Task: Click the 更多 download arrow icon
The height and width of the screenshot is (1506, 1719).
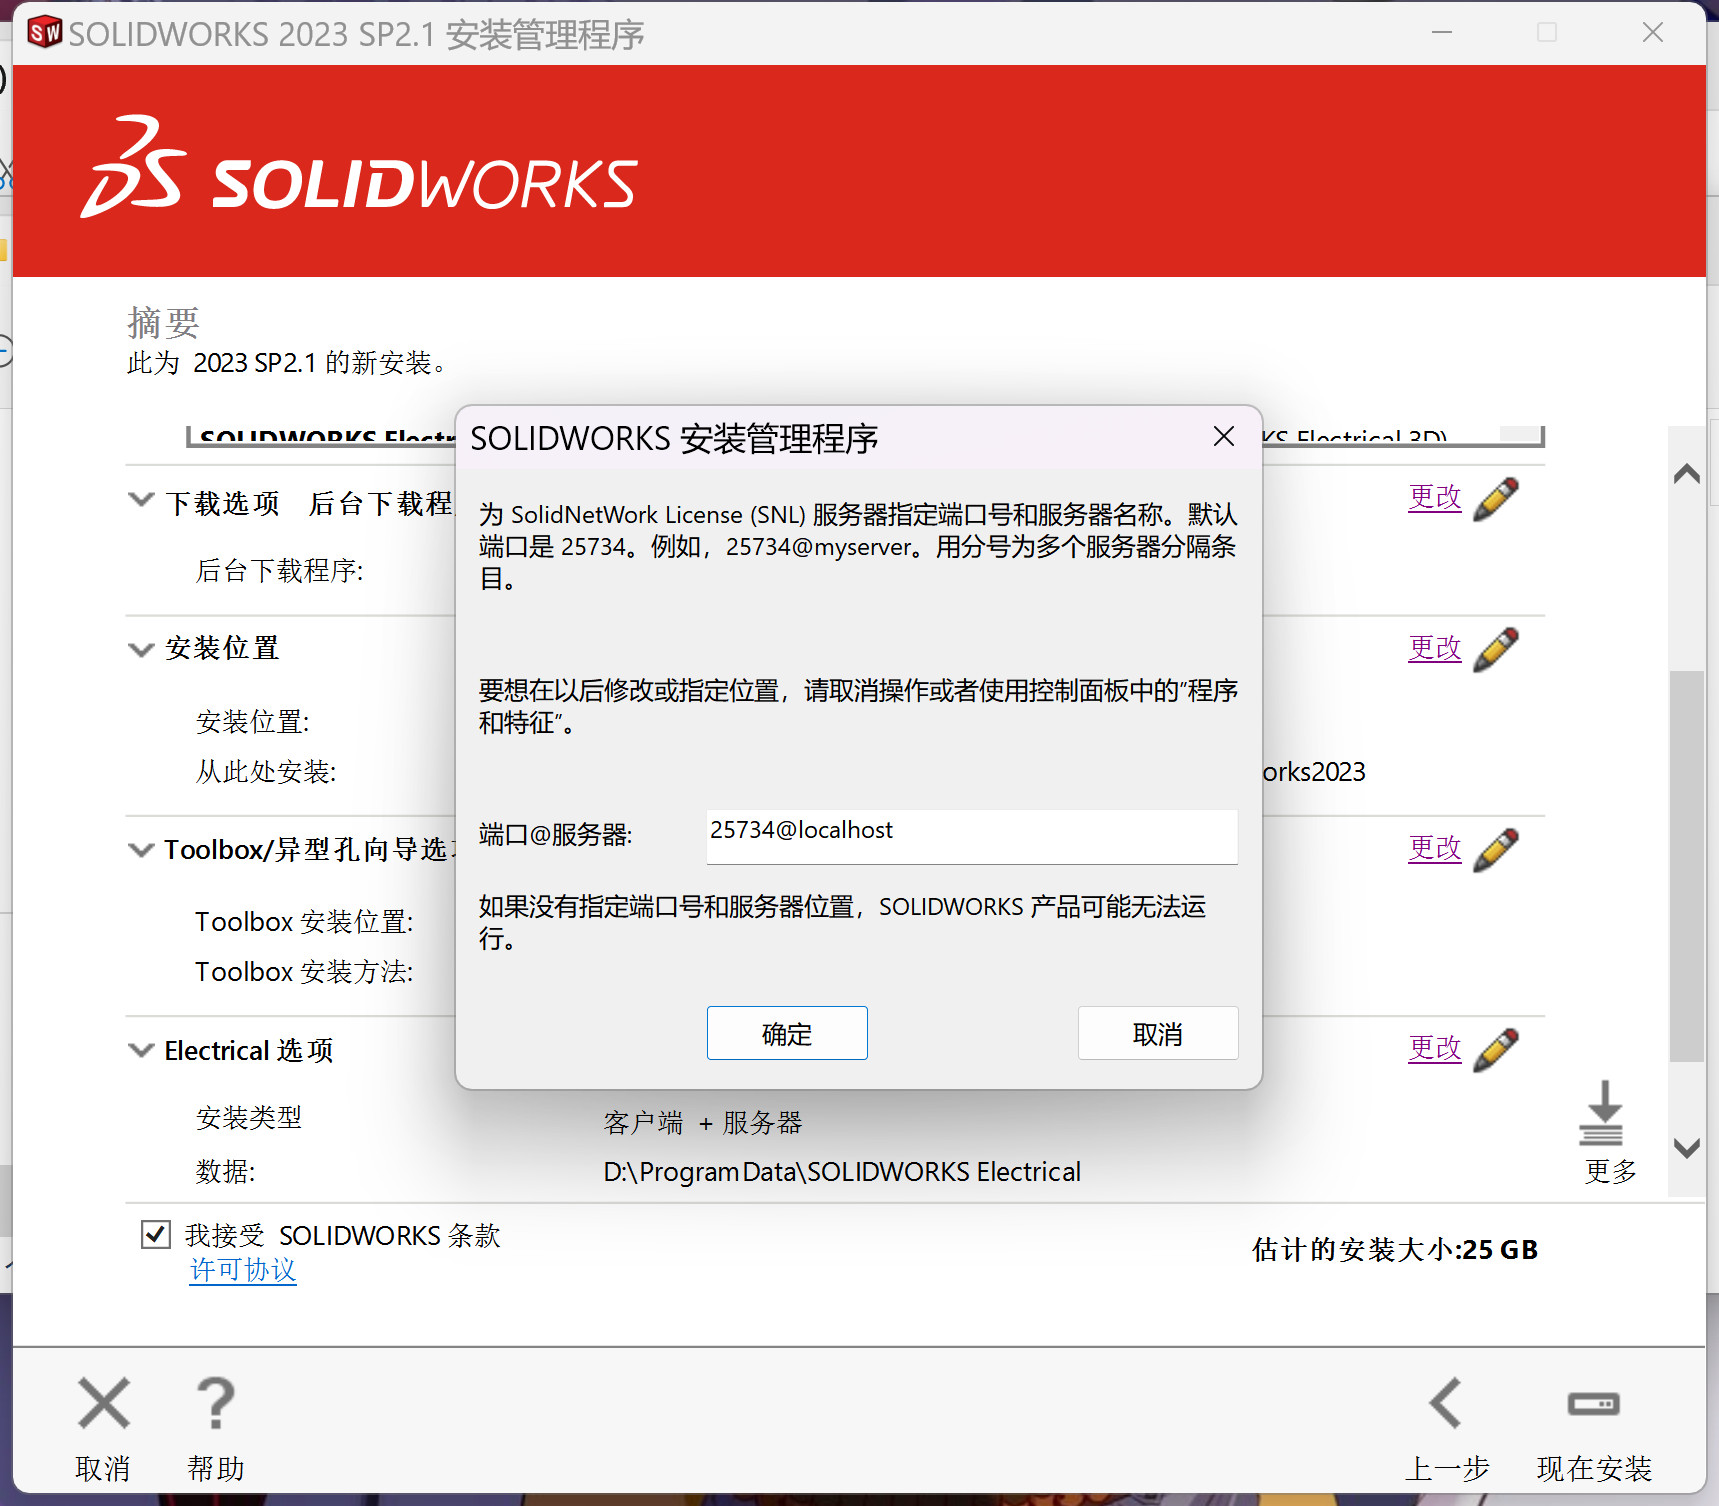Action: point(1602,1114)
